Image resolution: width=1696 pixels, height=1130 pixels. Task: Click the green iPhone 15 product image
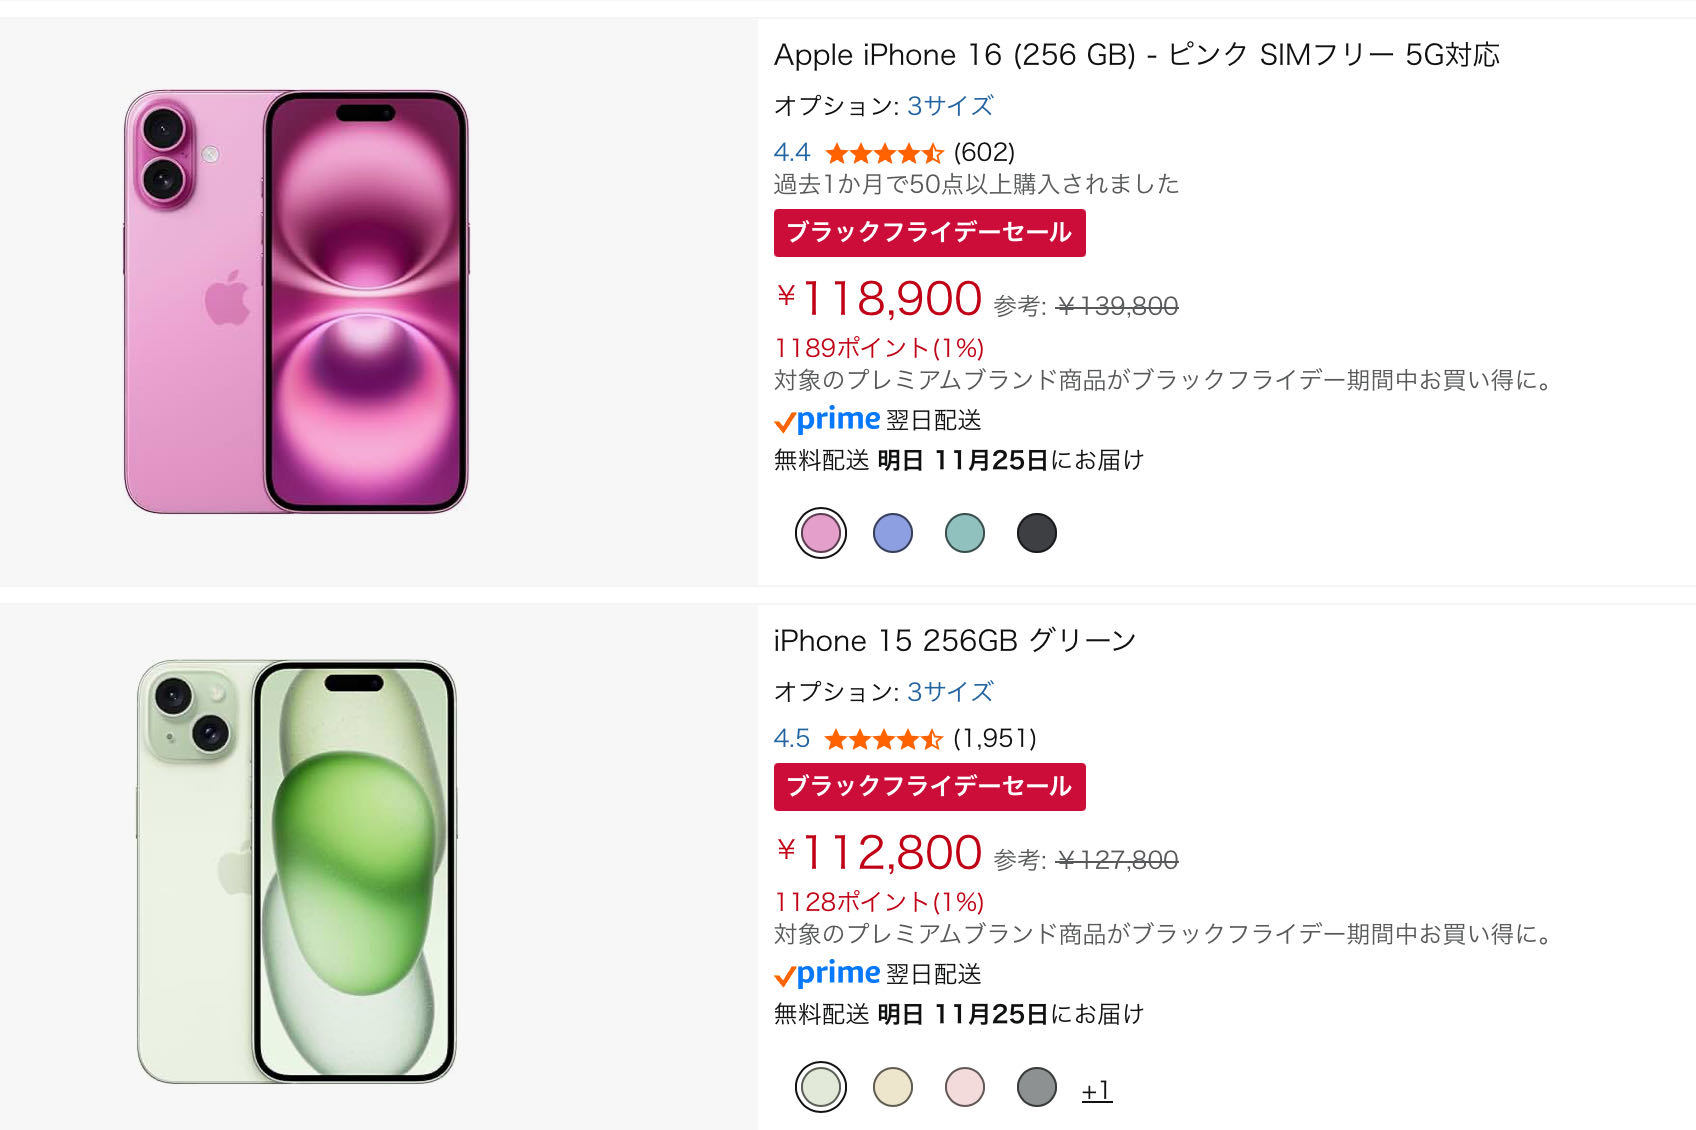(296, 871)
